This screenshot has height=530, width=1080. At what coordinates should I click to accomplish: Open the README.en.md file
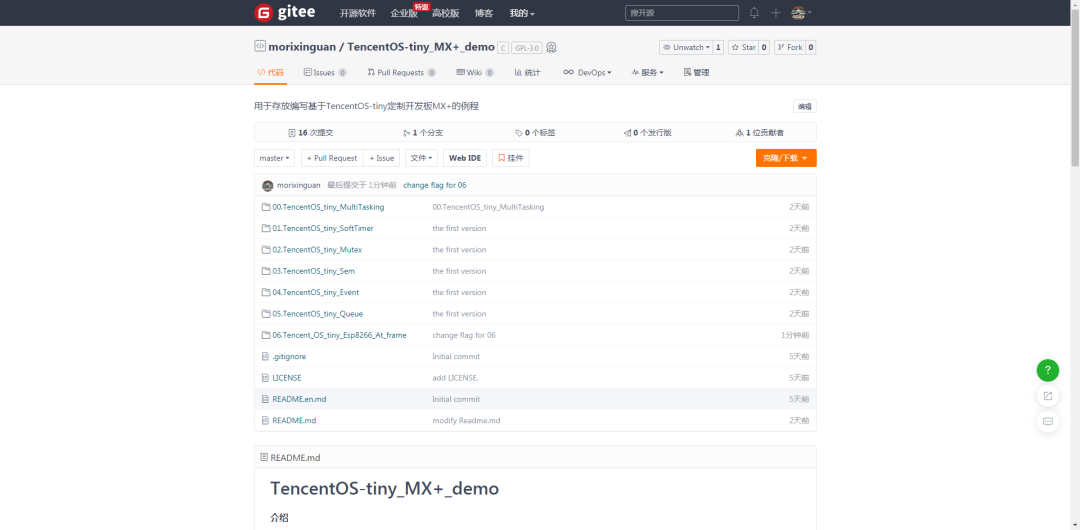(300, 399)
